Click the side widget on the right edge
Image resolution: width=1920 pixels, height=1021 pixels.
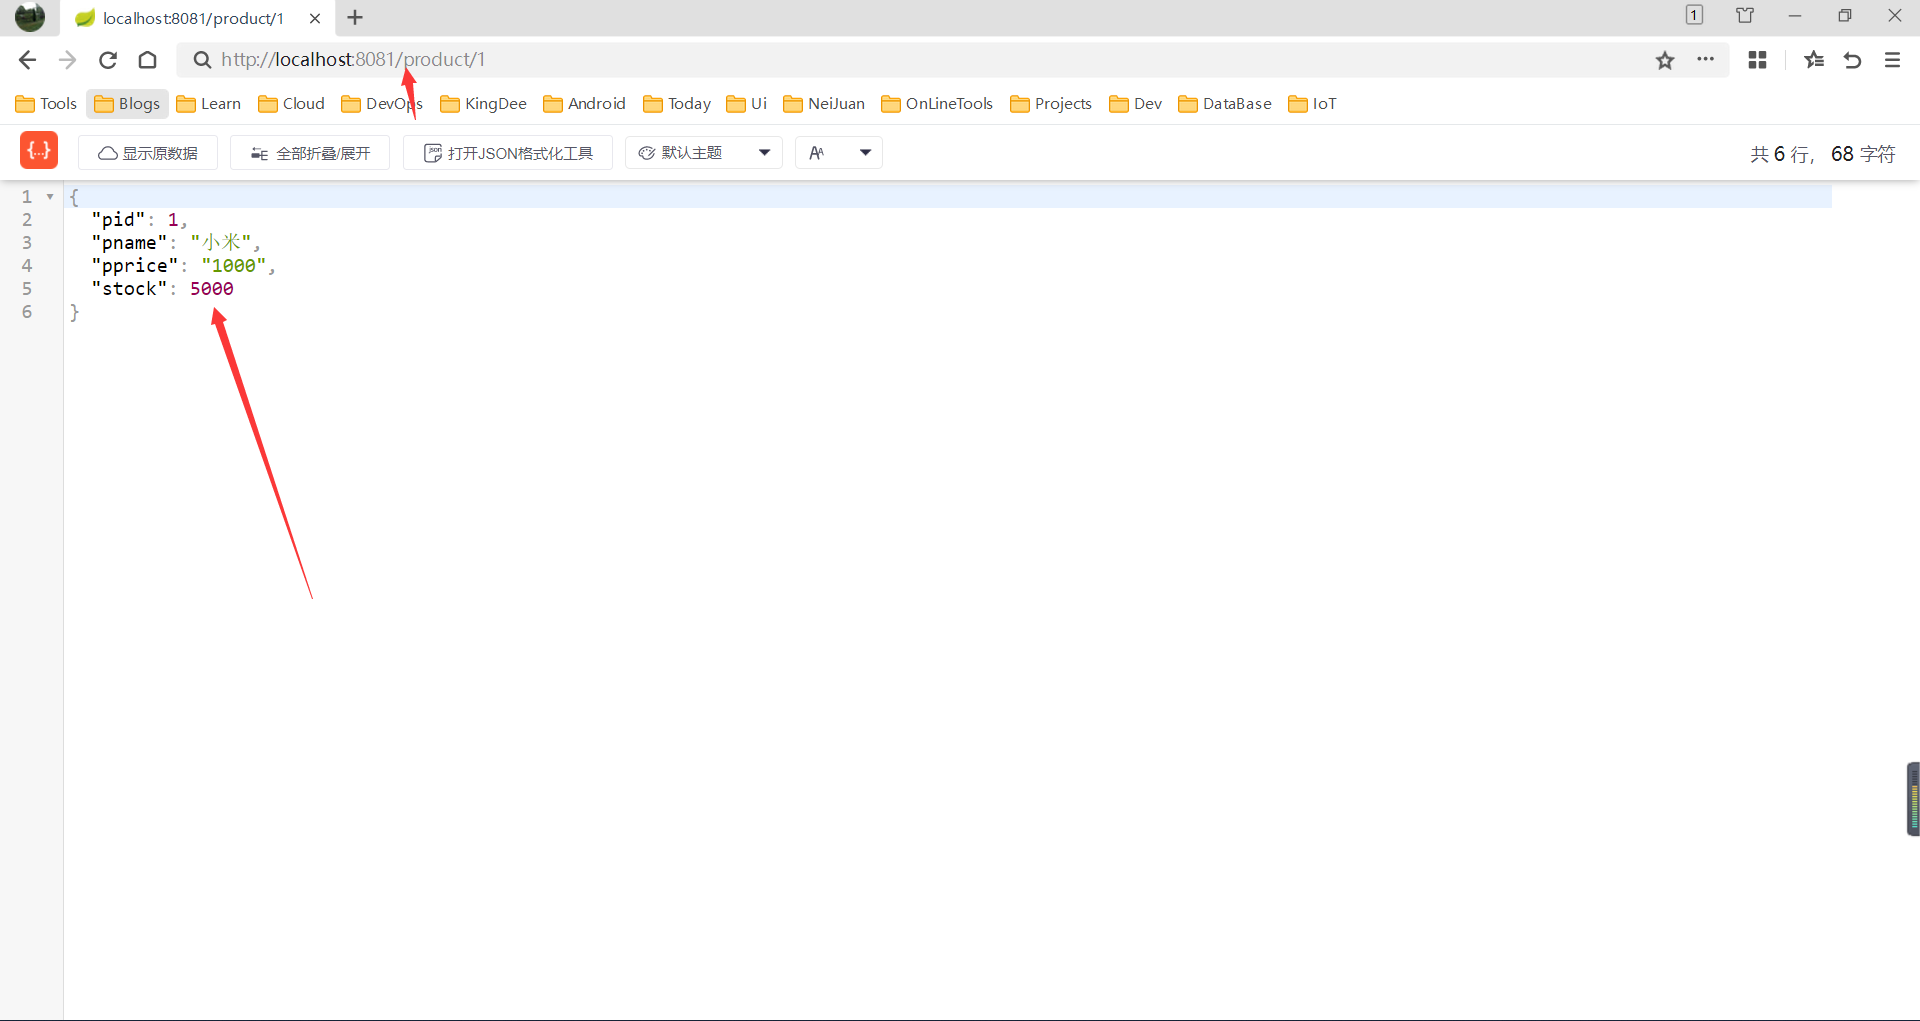coord(1913,799)
